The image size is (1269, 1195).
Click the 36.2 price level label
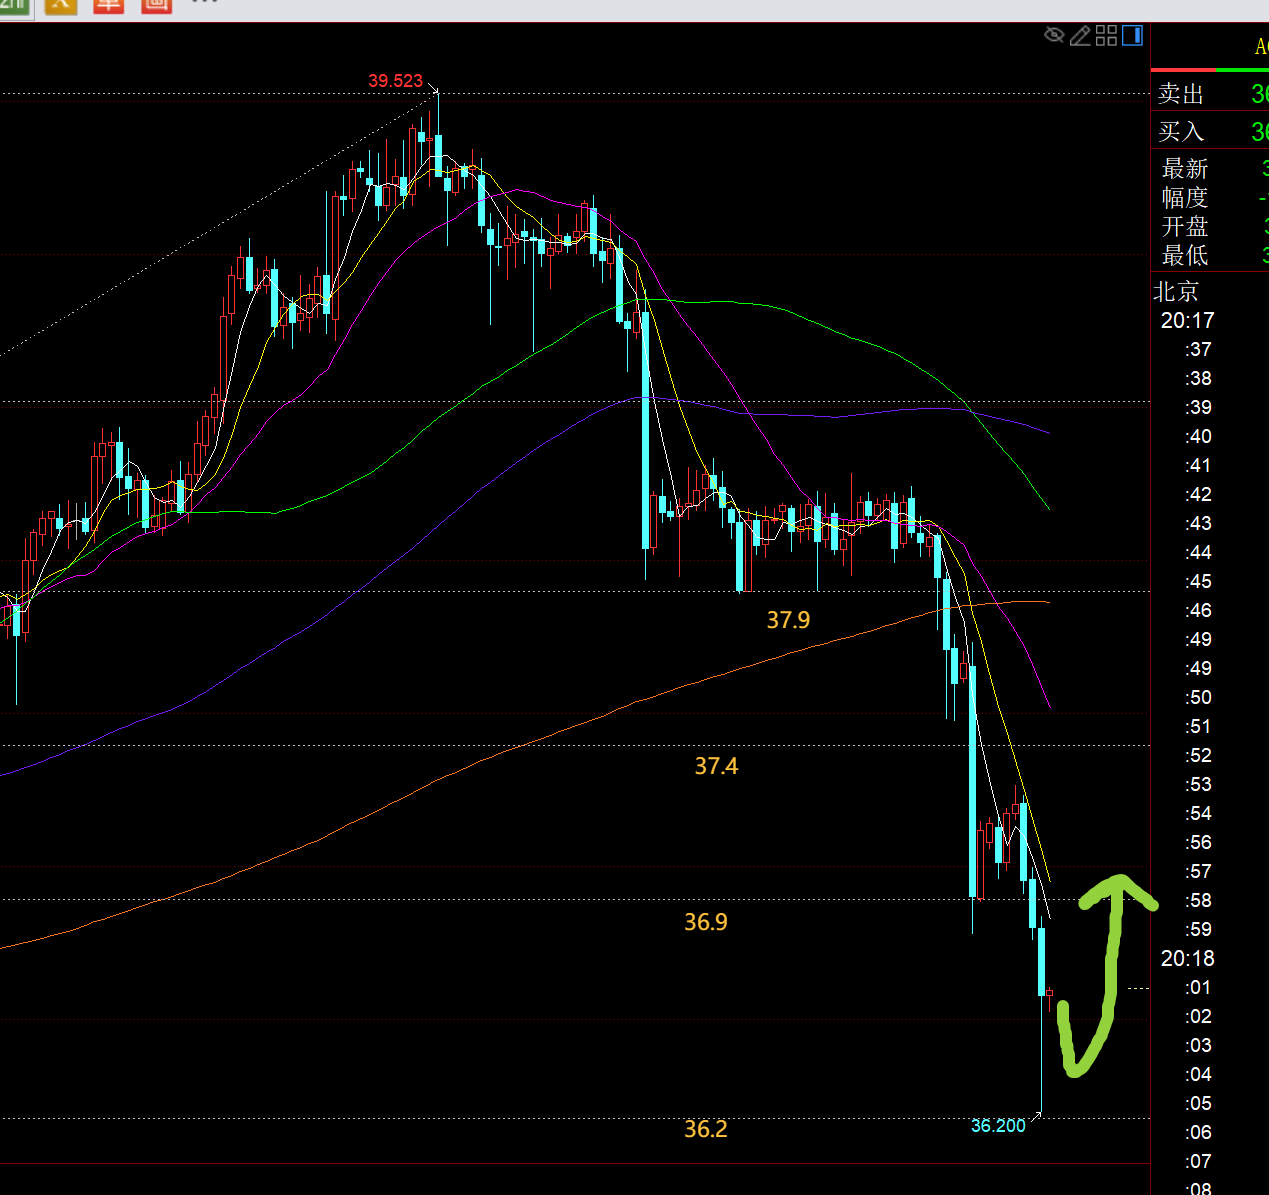706,1130
